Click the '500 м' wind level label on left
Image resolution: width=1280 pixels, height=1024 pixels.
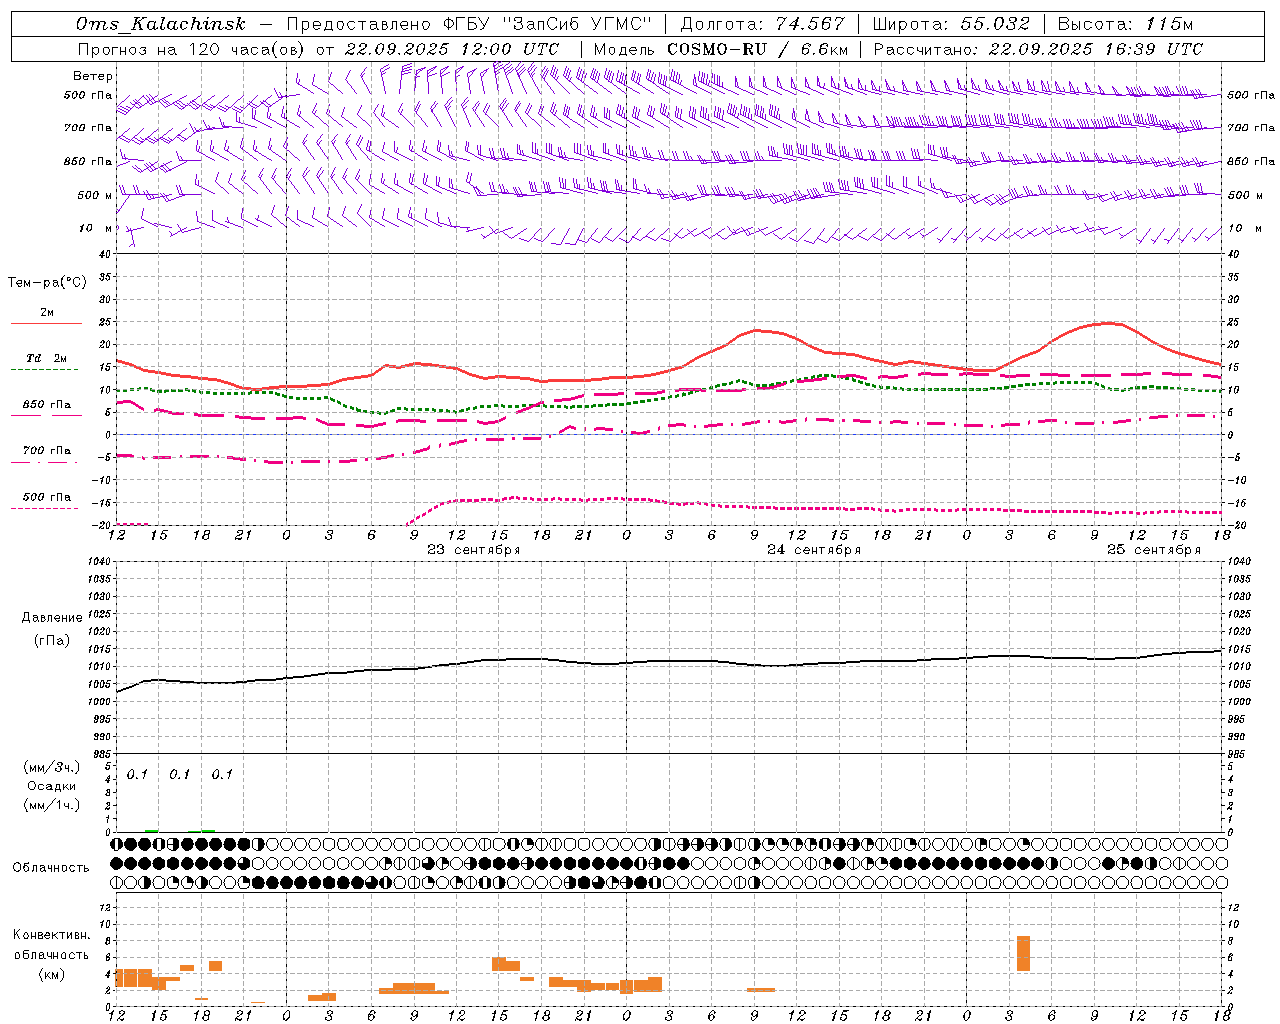(x=95, y=195)
